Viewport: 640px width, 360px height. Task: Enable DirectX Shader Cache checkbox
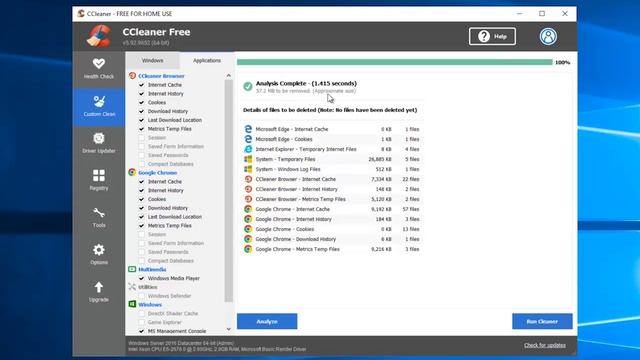142,313
